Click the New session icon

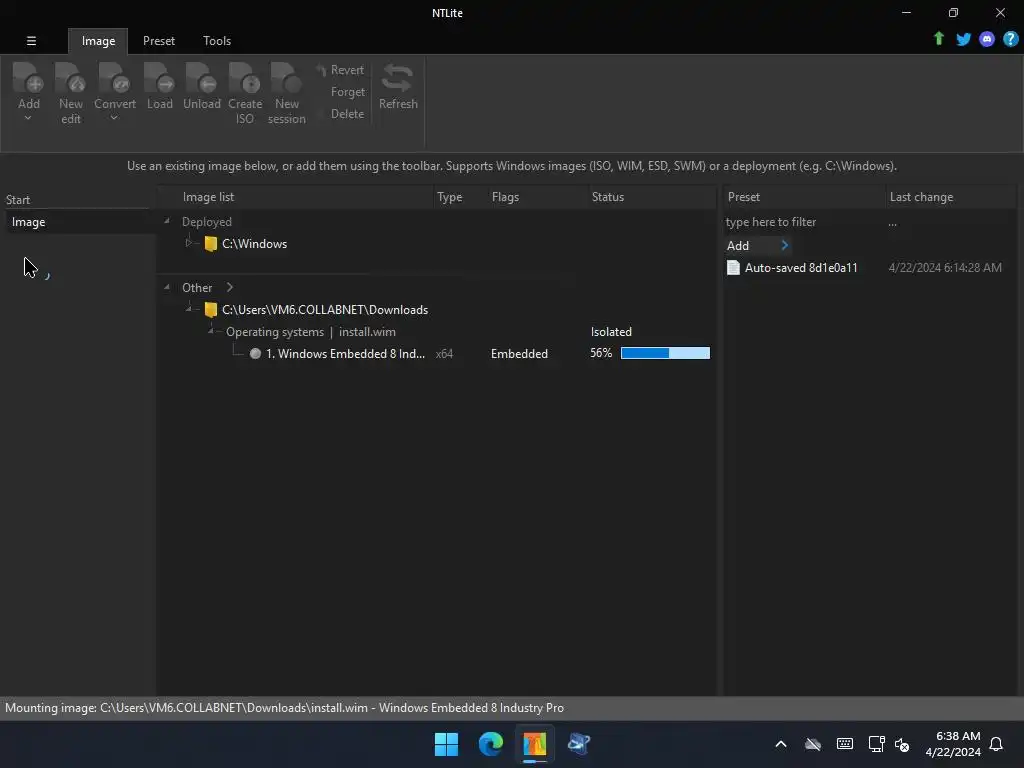pyautogui.click(x=286, y=78)
